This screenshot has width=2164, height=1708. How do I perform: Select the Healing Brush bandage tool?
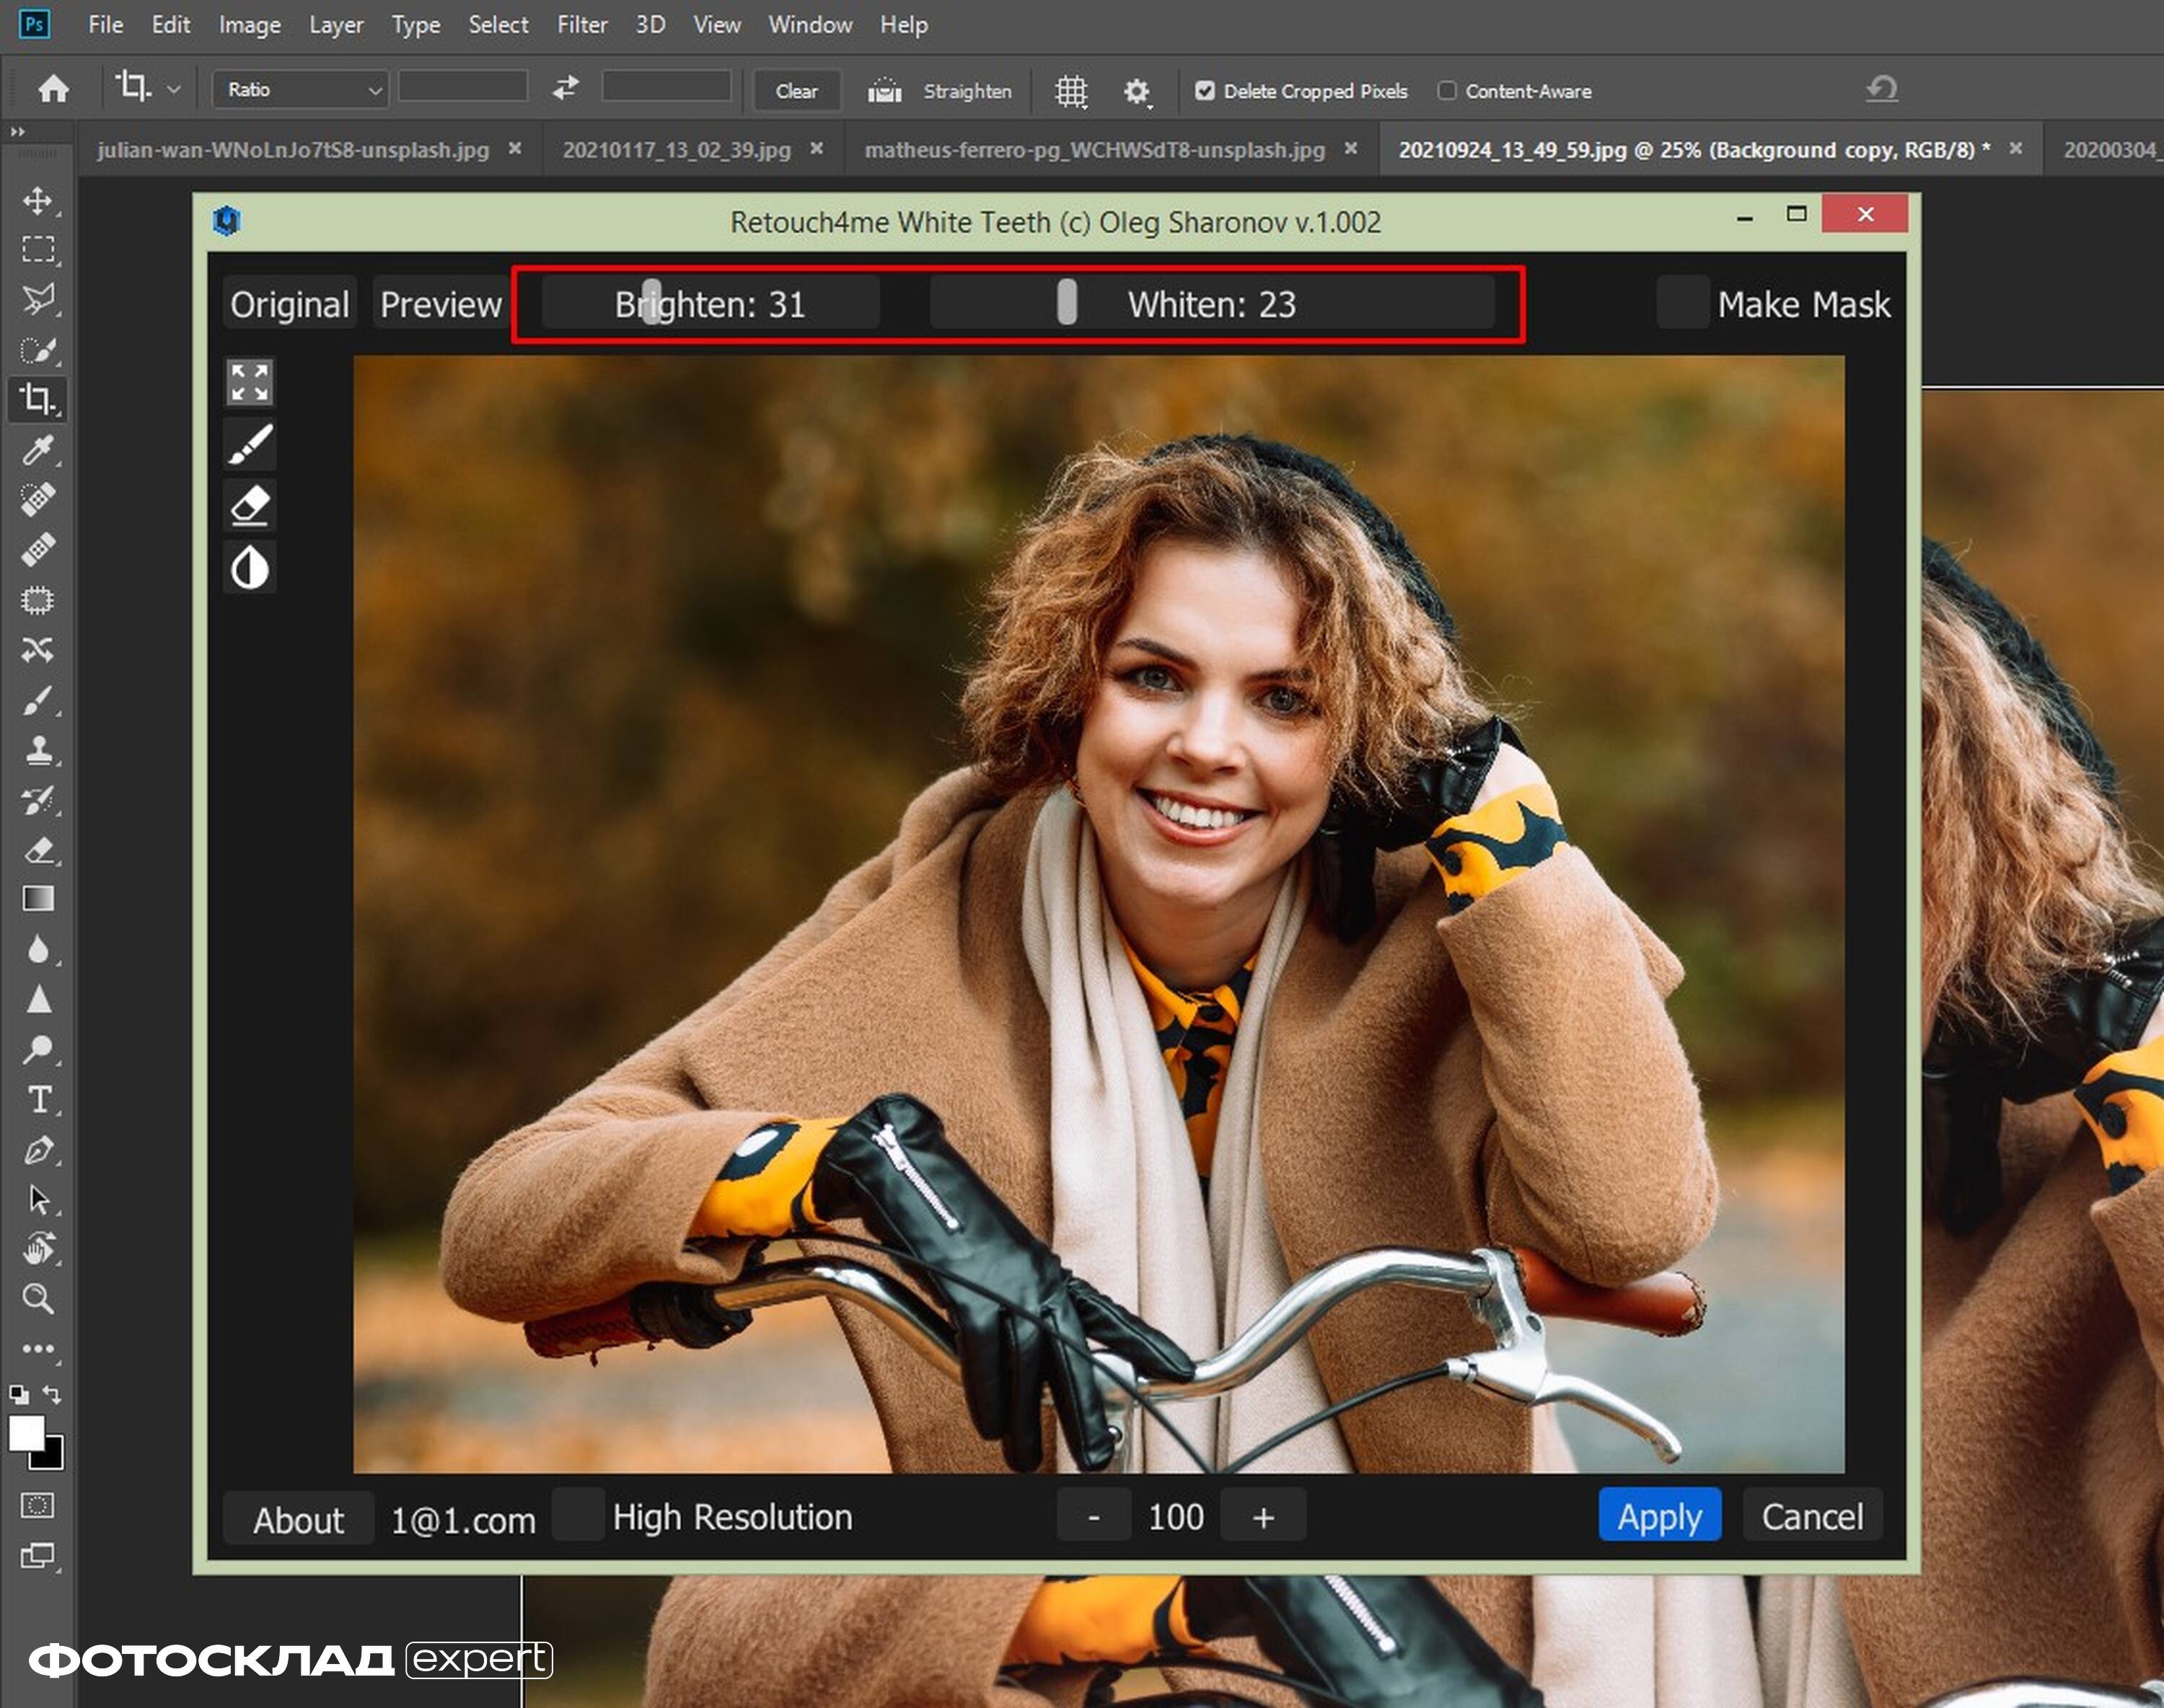tap(38, 549)
